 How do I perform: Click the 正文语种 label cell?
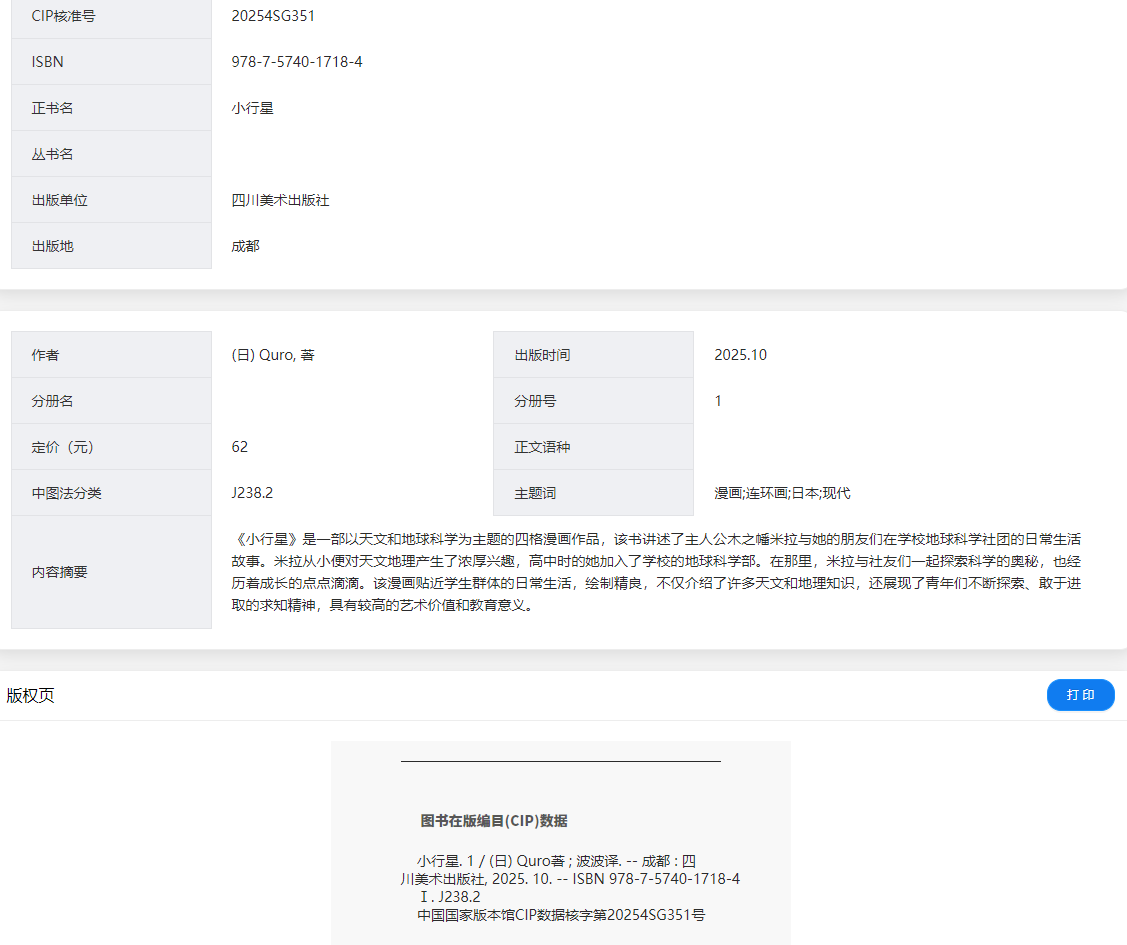542,447
